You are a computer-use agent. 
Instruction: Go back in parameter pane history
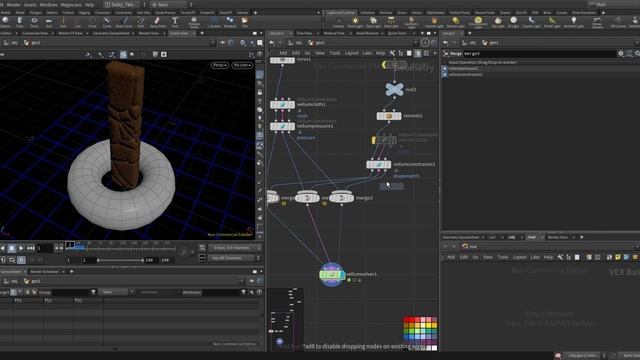click(446, 42)
